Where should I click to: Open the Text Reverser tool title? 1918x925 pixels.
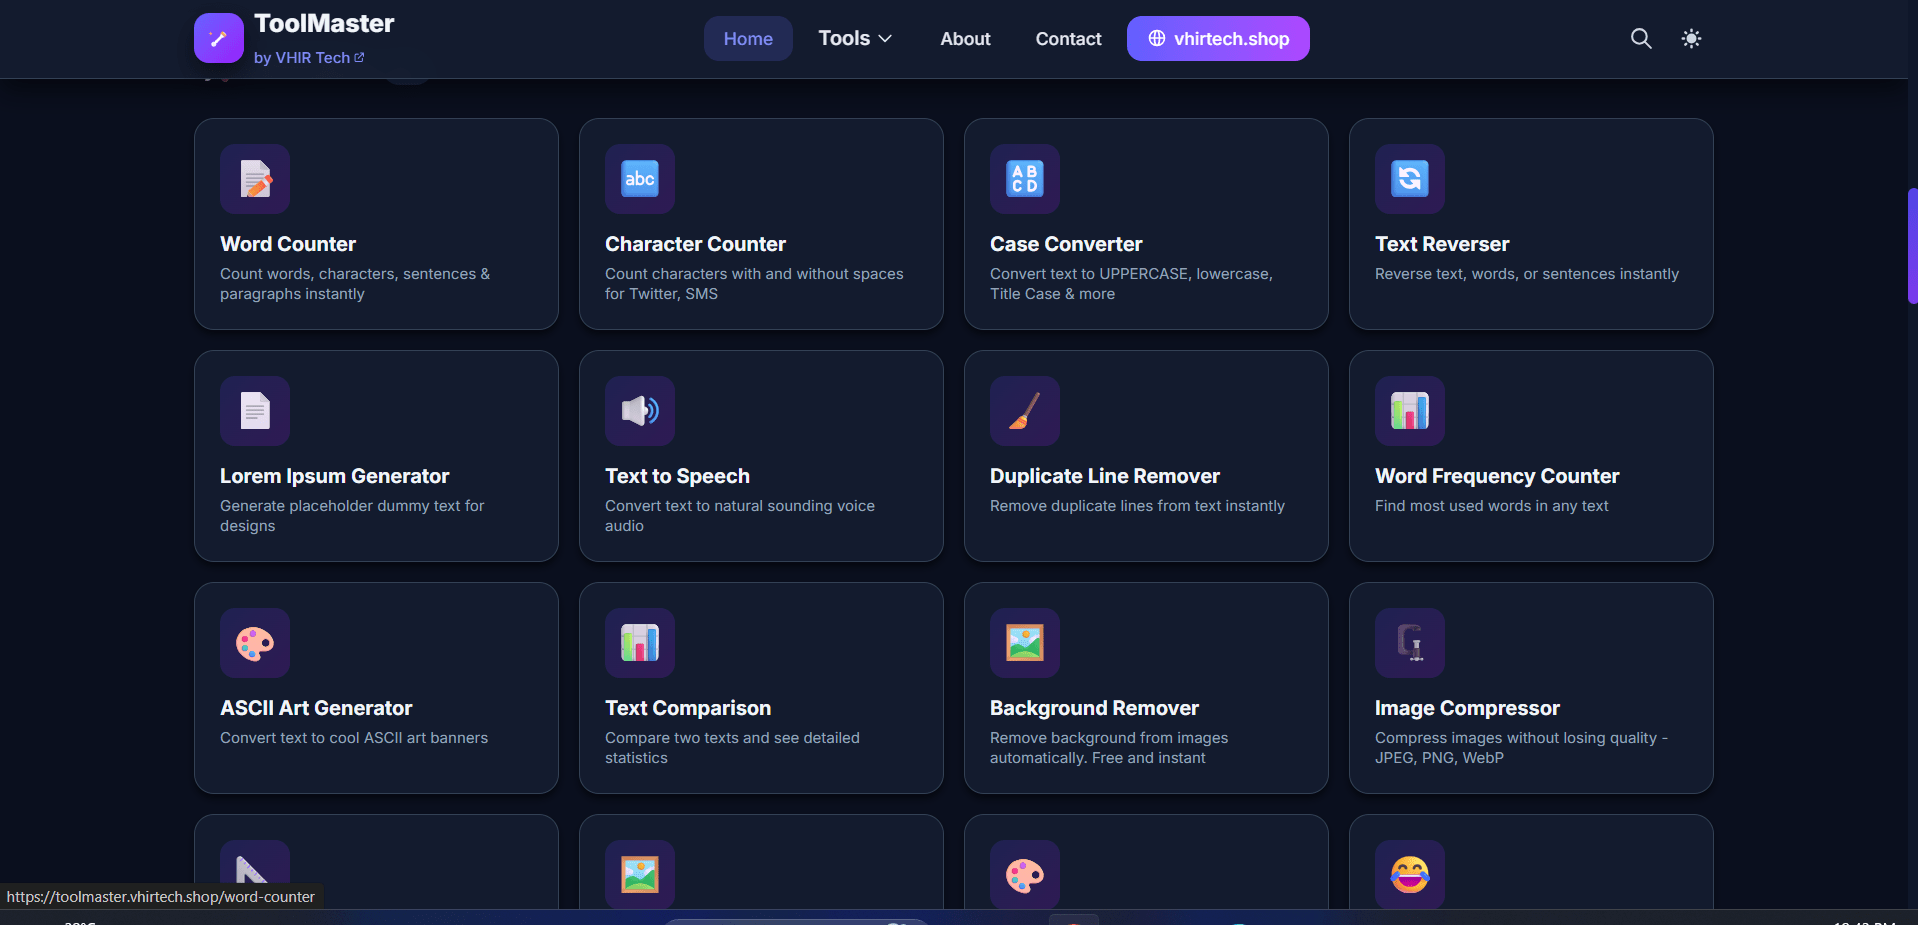pos(1442,244)
